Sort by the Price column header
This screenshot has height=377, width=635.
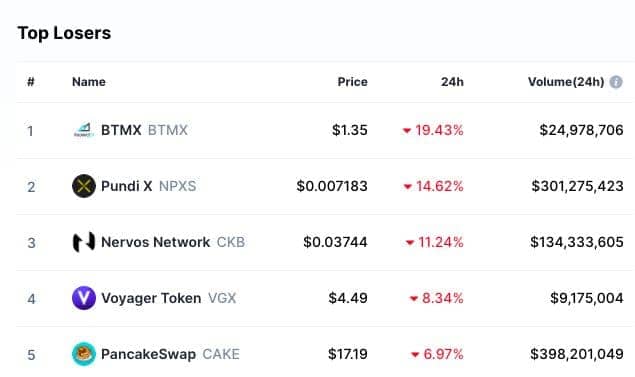point(352,82)
